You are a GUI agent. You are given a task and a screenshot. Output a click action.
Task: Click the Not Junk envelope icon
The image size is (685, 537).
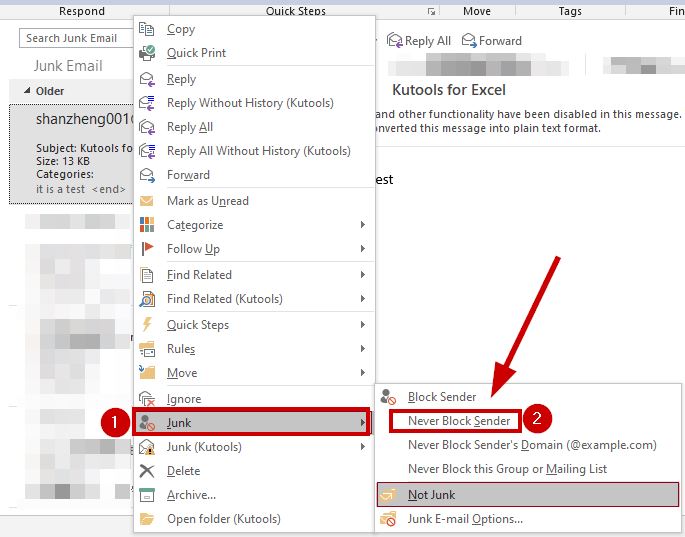[388, 495]
